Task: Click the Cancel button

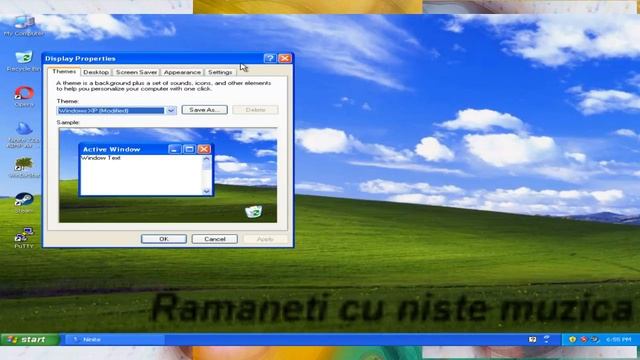Action: point(215,239)
